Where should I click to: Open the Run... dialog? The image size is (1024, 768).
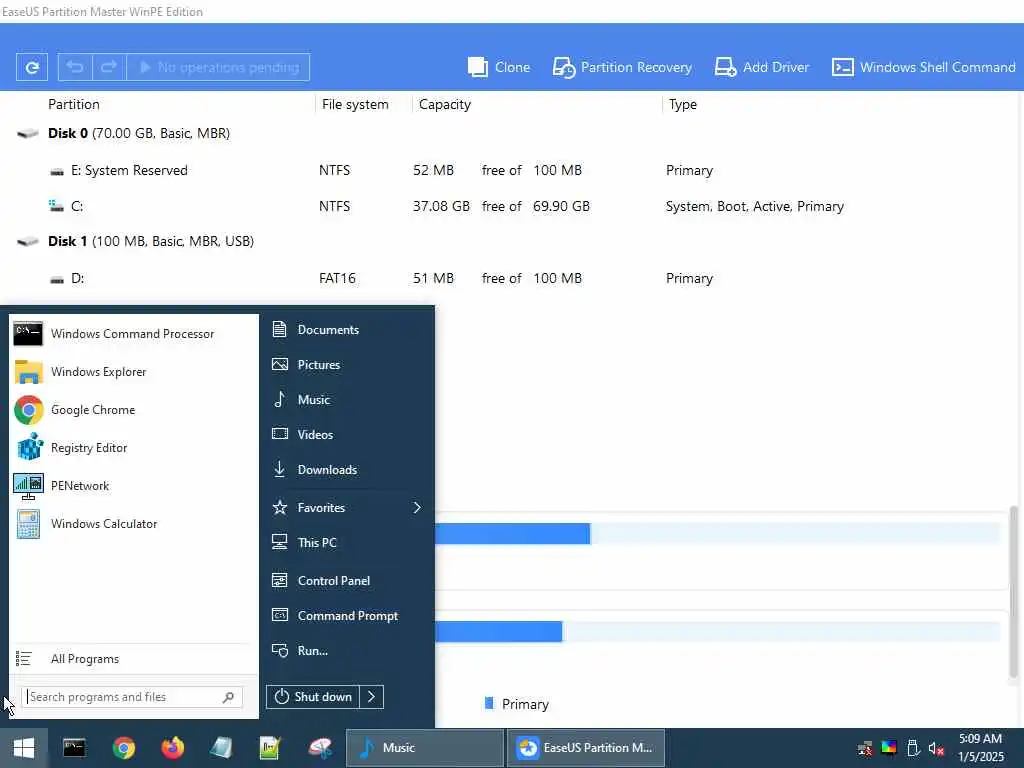coord(347,650)
